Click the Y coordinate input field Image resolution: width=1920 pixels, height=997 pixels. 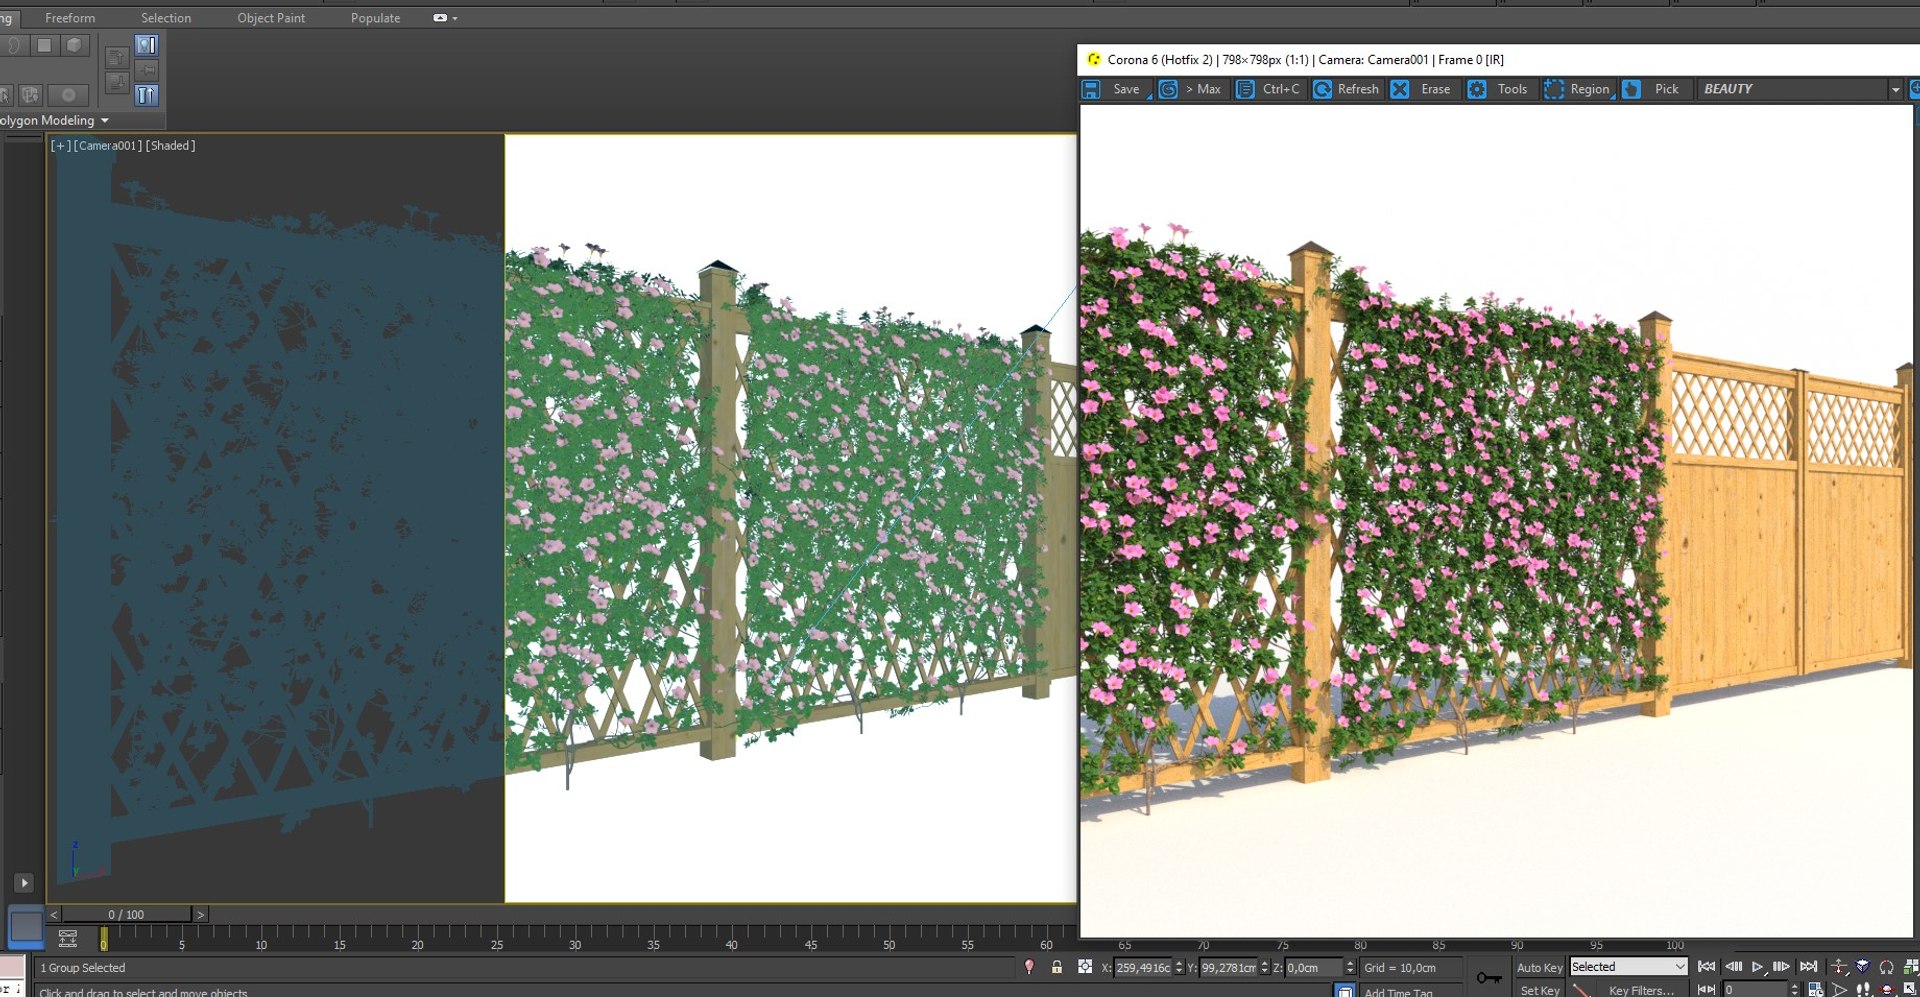click(1228, 967)
